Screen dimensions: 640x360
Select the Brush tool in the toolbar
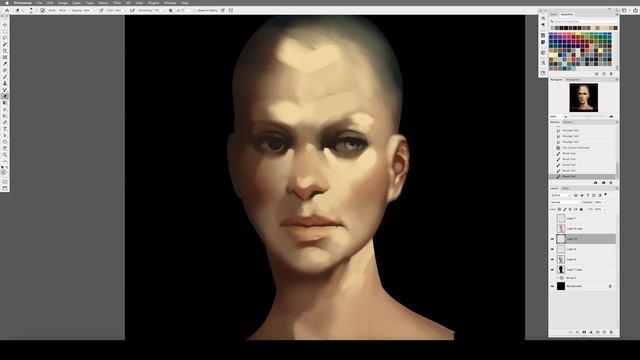click(5, 77)
